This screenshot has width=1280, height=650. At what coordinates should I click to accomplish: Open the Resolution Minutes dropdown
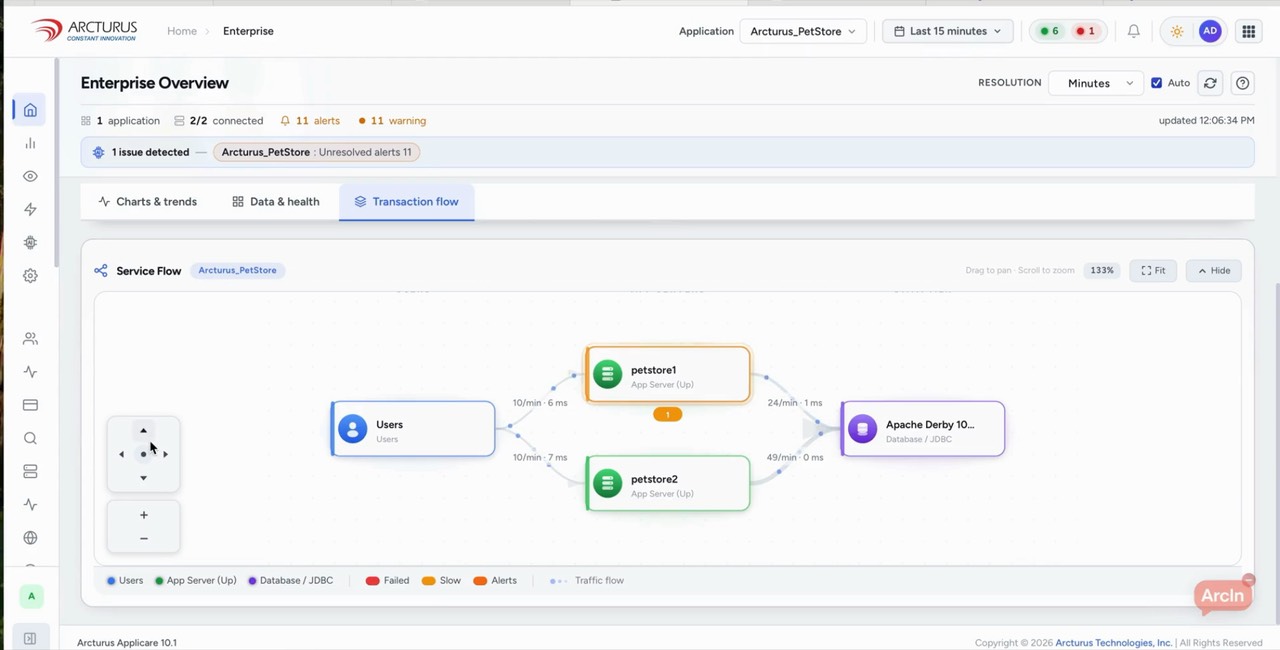[x=1097, y=83]
